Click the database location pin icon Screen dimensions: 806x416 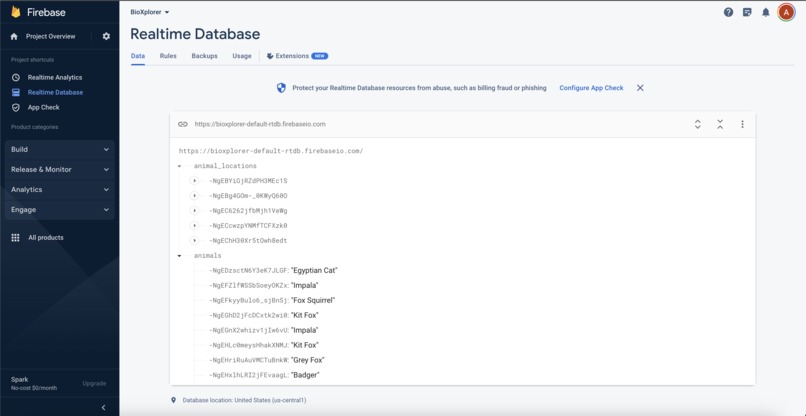click(x=173, y=400)
